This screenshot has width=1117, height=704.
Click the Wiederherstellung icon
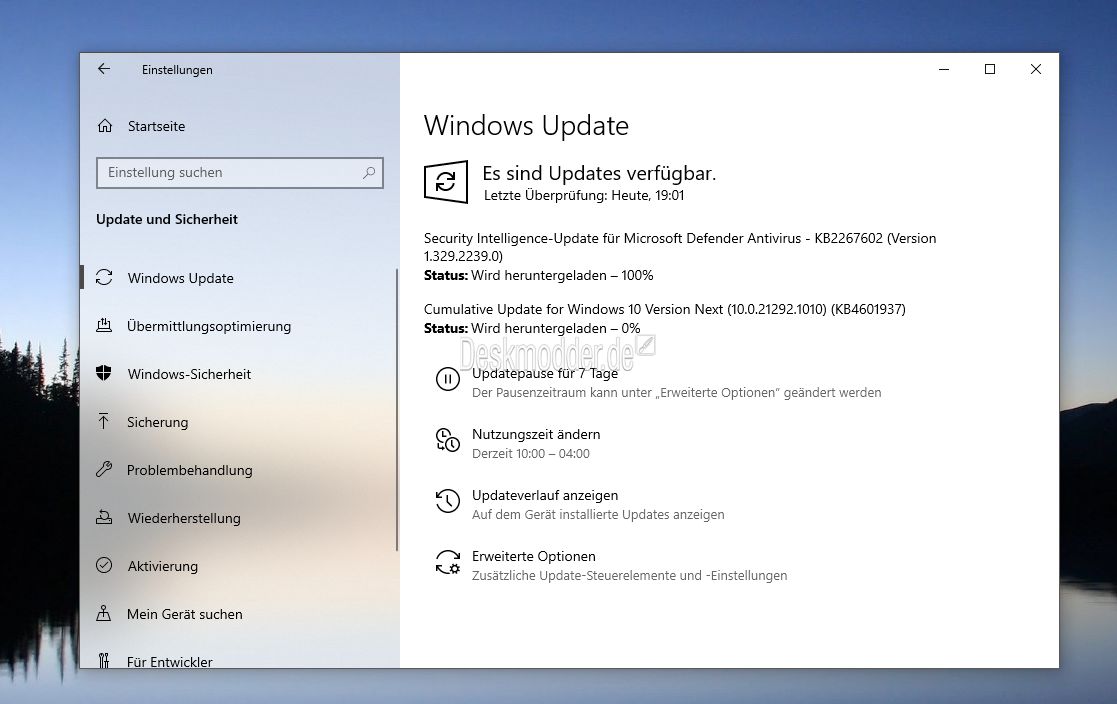[104, 517]
